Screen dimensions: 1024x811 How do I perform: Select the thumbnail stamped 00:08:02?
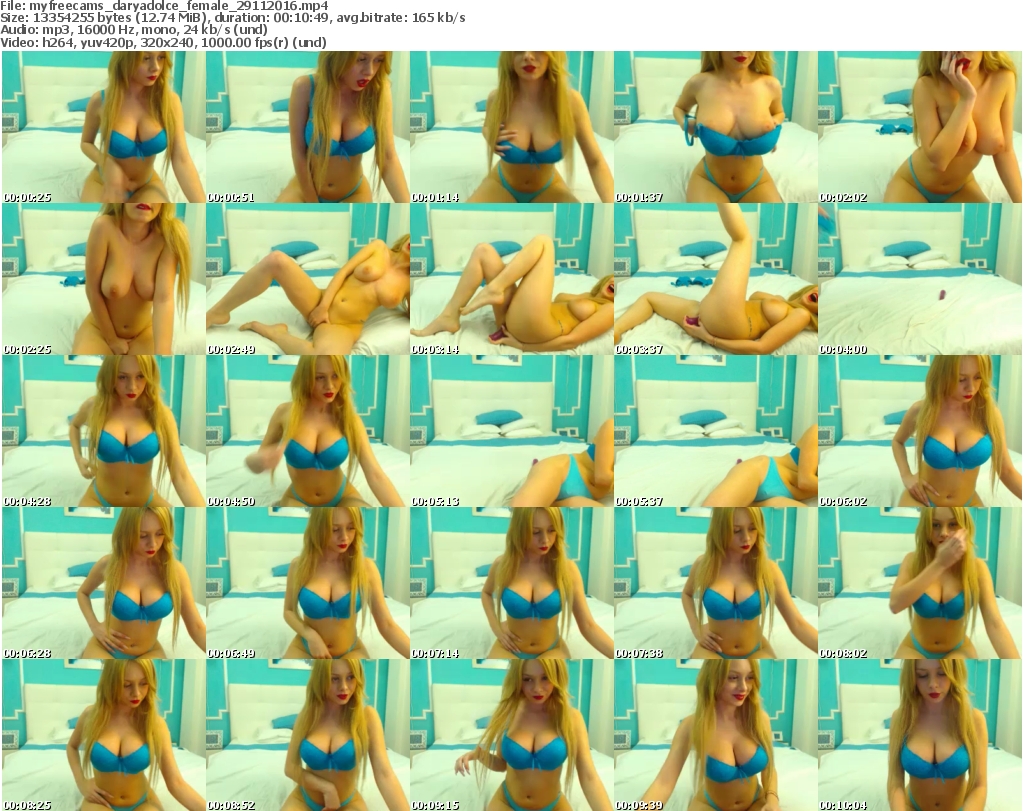tap(920, 583)
